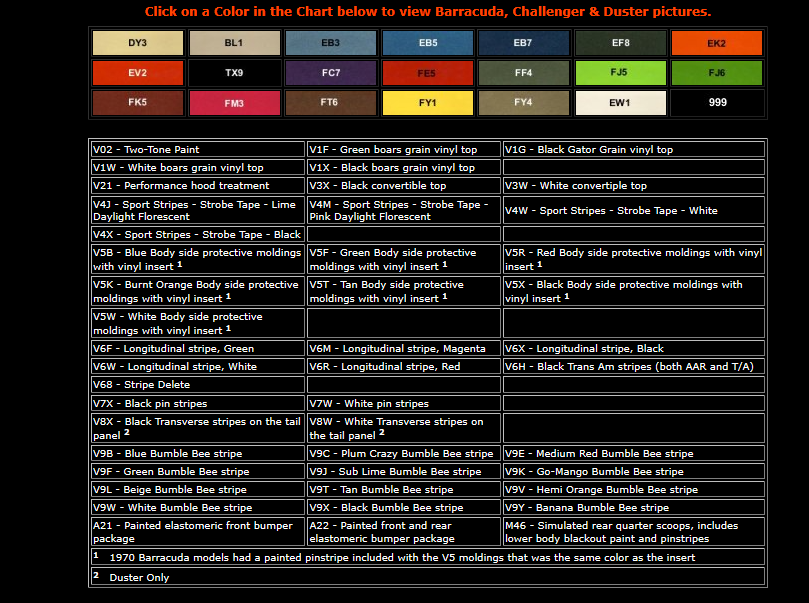Click V3X Black convertible top cell

point(403,186)
